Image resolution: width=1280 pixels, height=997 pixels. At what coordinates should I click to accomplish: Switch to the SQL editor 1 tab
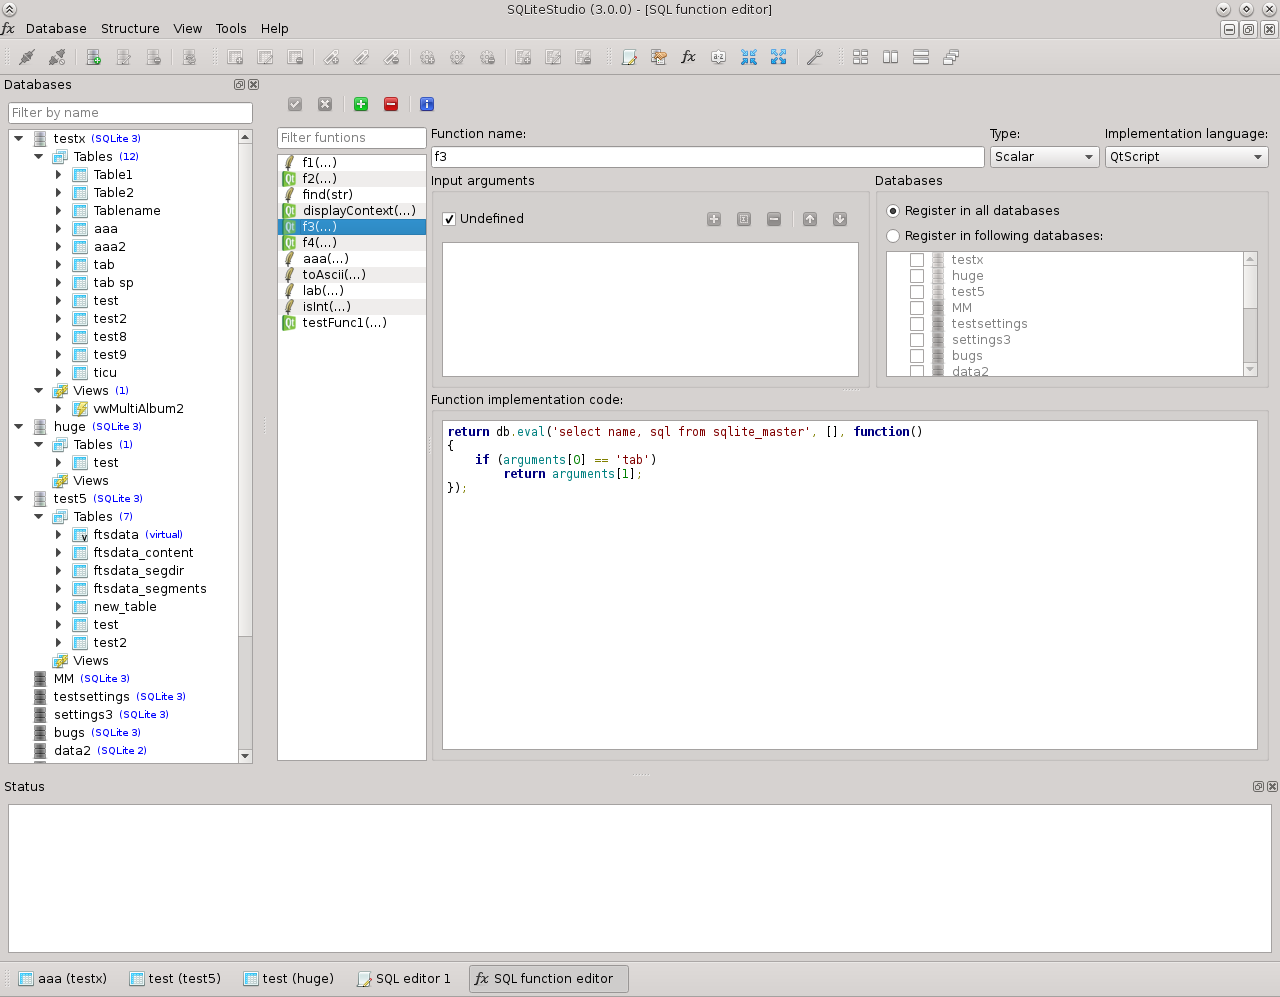click(404, 978)
